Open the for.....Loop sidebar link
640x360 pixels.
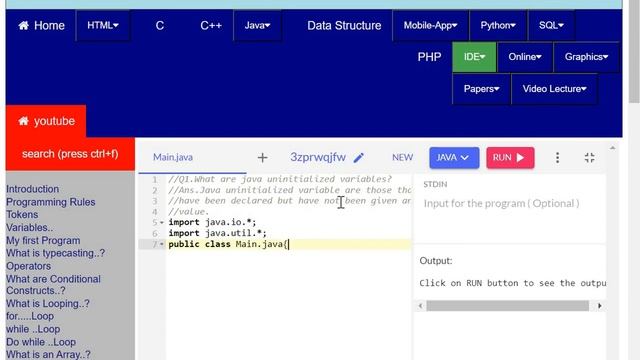(x=30, y=316)
